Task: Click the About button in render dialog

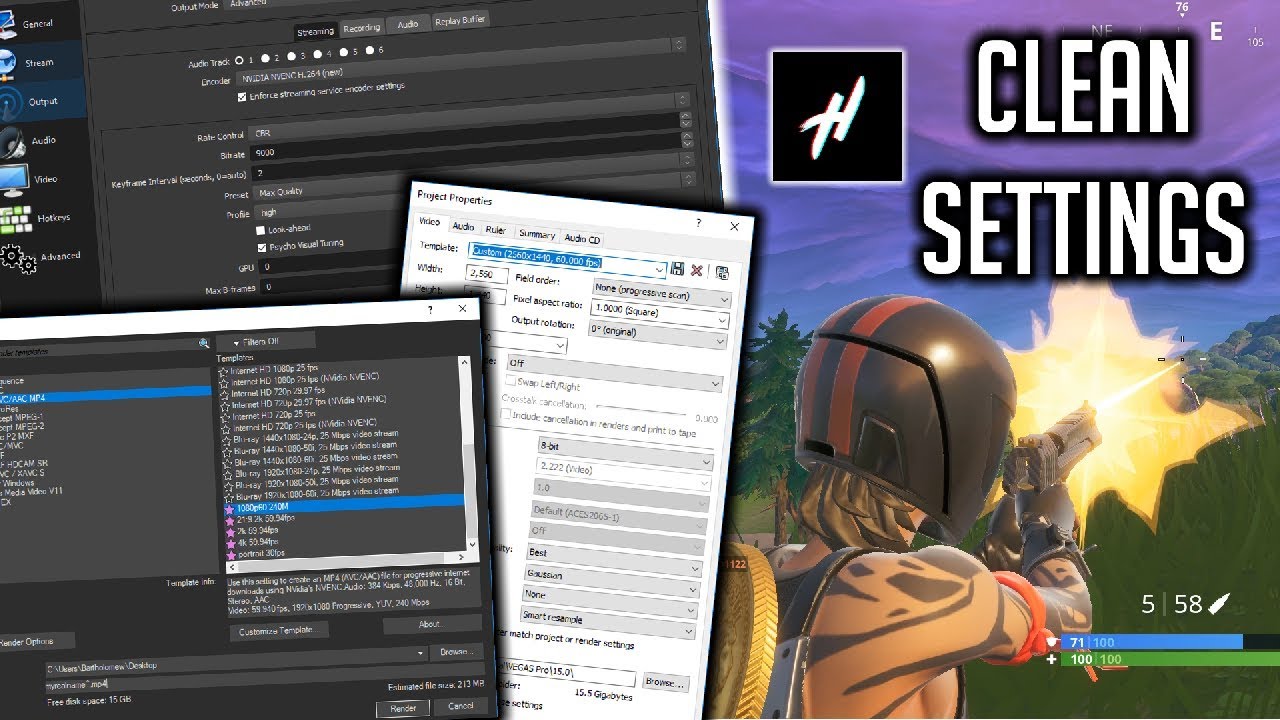Action: pos(431,624)
